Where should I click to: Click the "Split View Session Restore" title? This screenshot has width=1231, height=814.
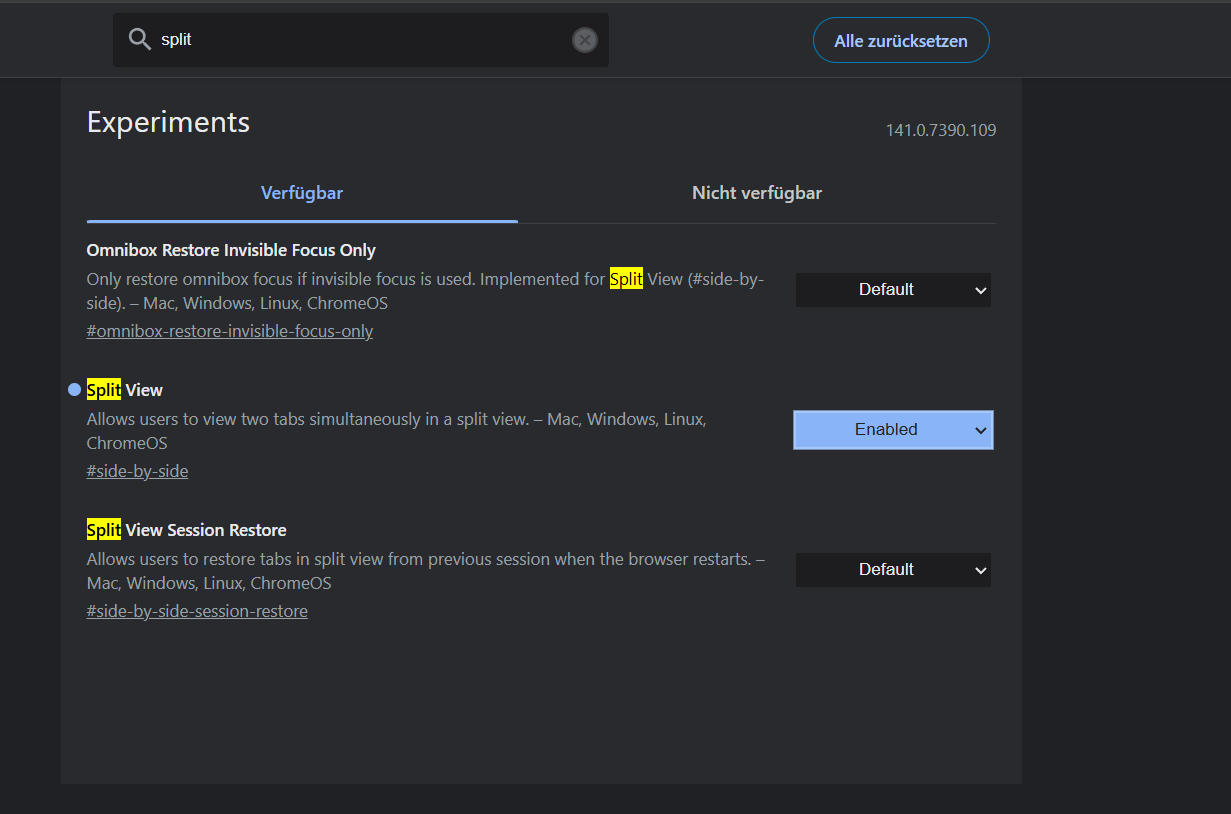pyautogui.click(x=187, y=530)
